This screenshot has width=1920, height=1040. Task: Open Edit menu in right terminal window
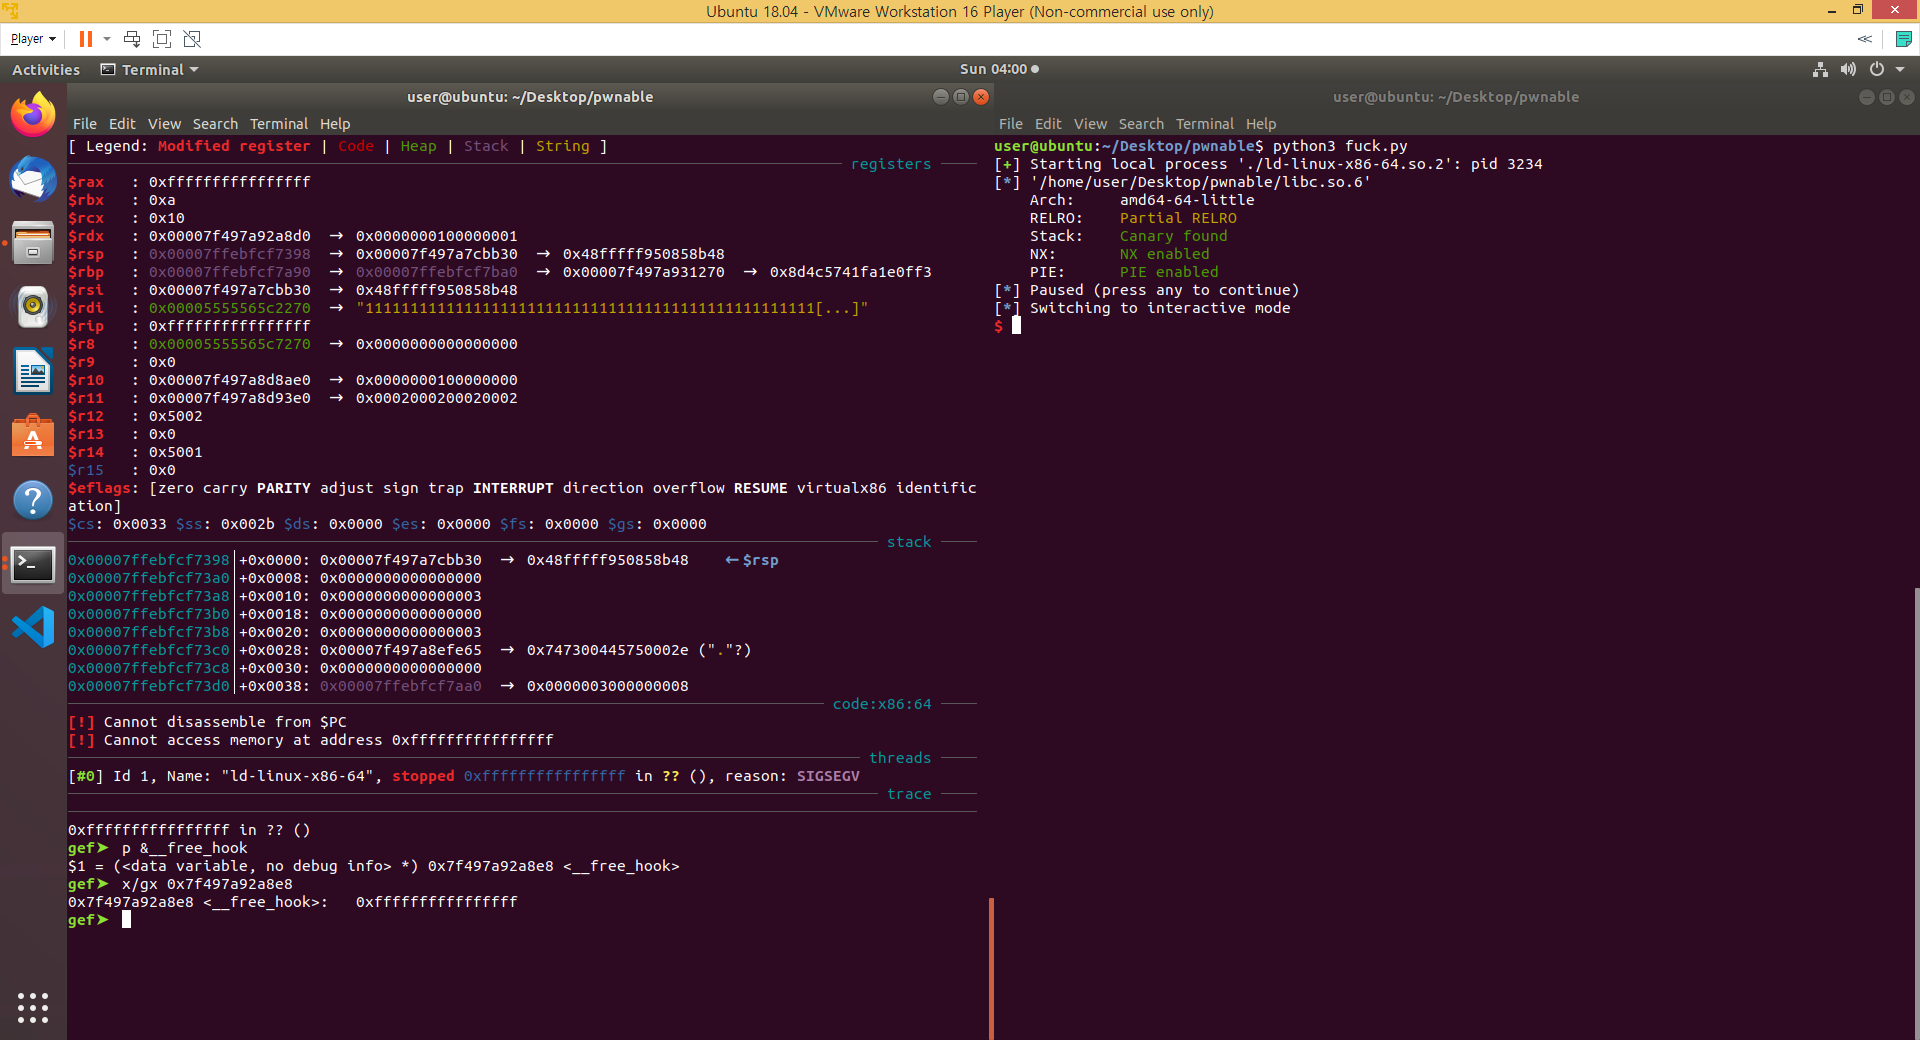[x=1048, y=124]
